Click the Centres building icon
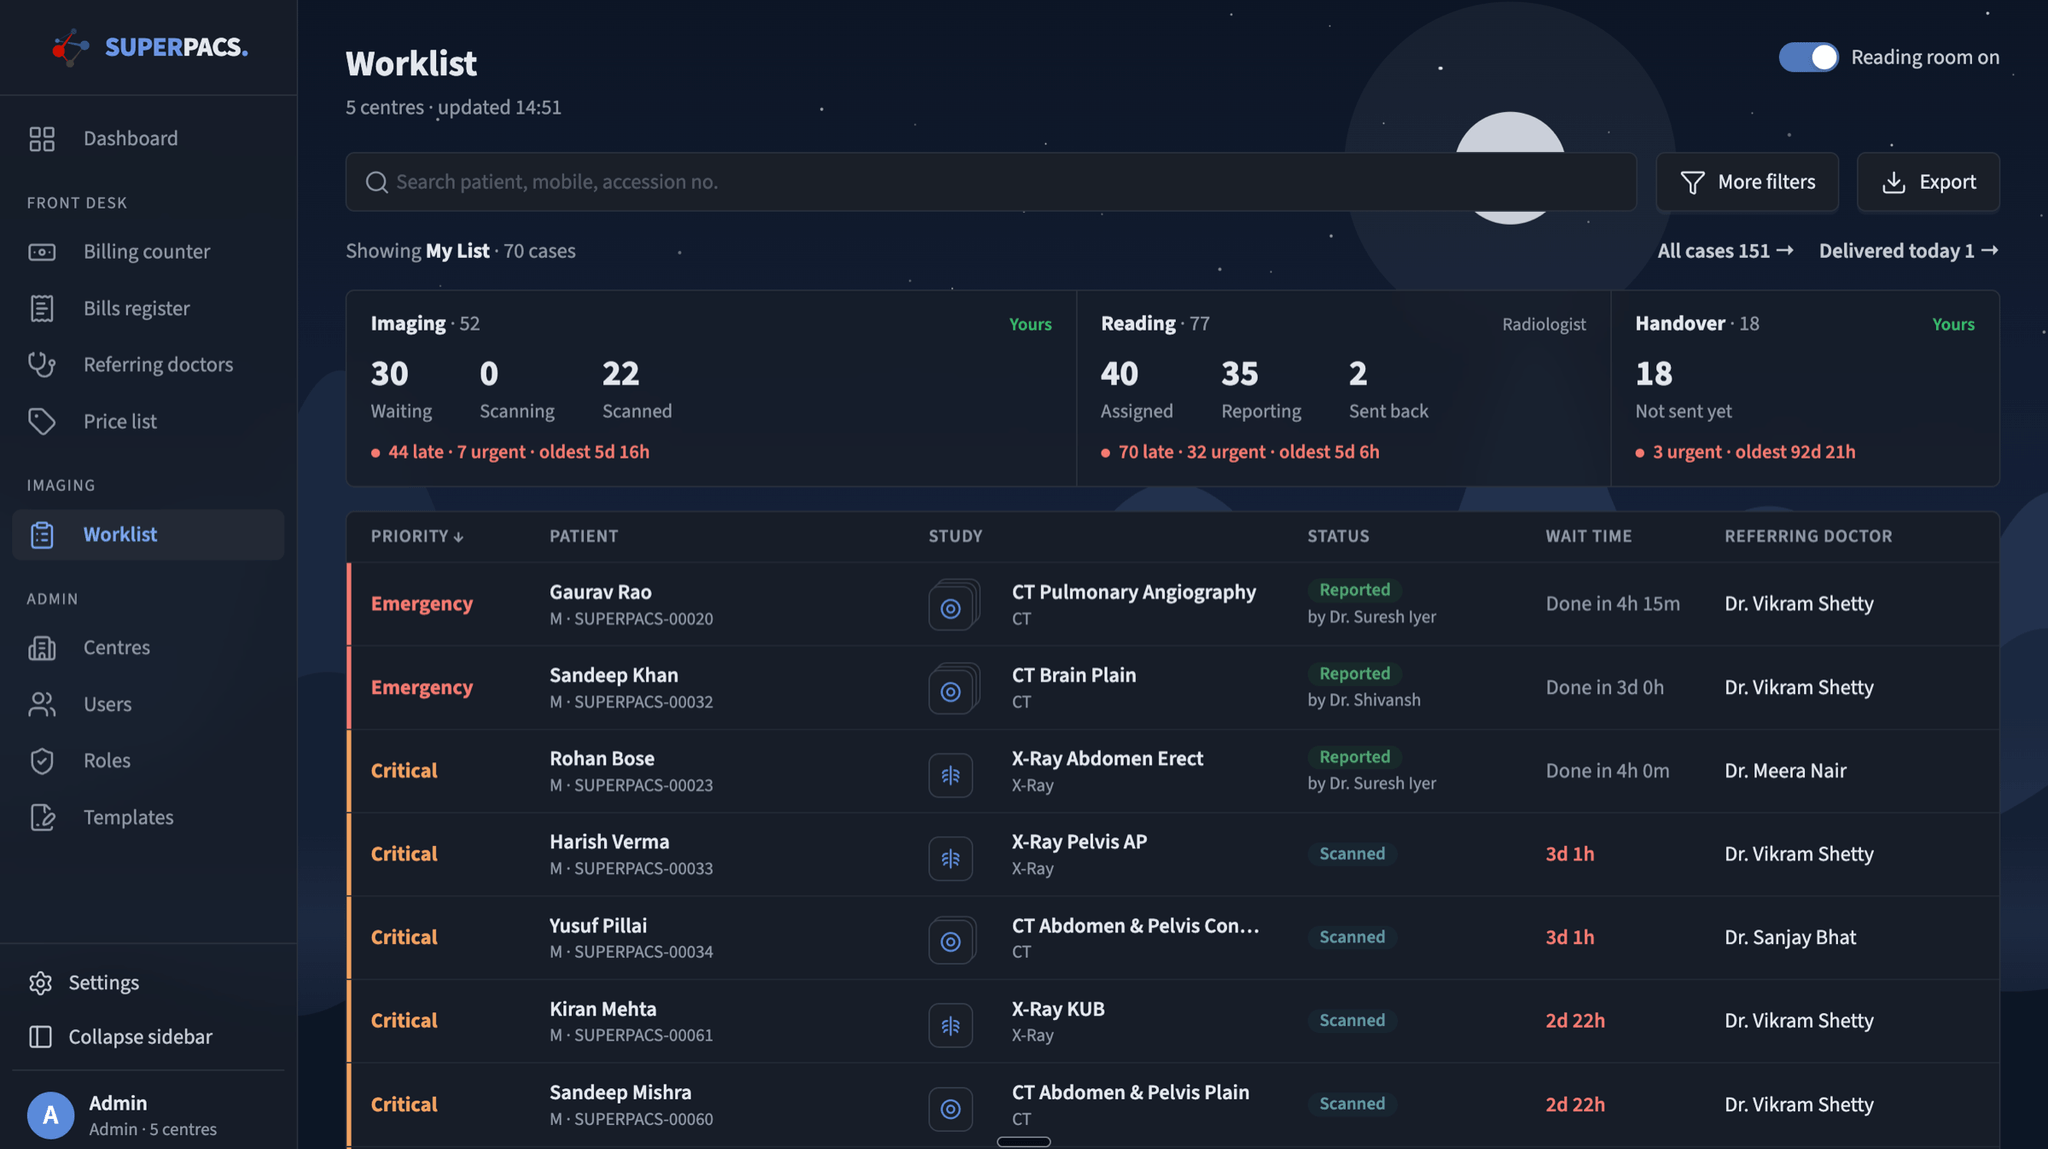Screen dimensions: 2048x1149 point(42,648)
